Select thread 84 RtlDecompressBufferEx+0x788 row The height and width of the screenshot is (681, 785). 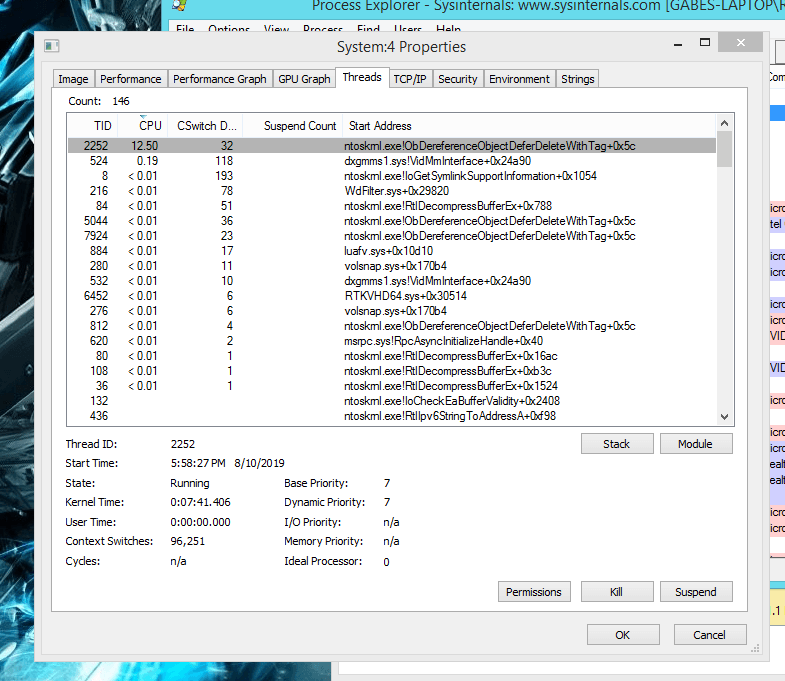(x=391, y=206)
